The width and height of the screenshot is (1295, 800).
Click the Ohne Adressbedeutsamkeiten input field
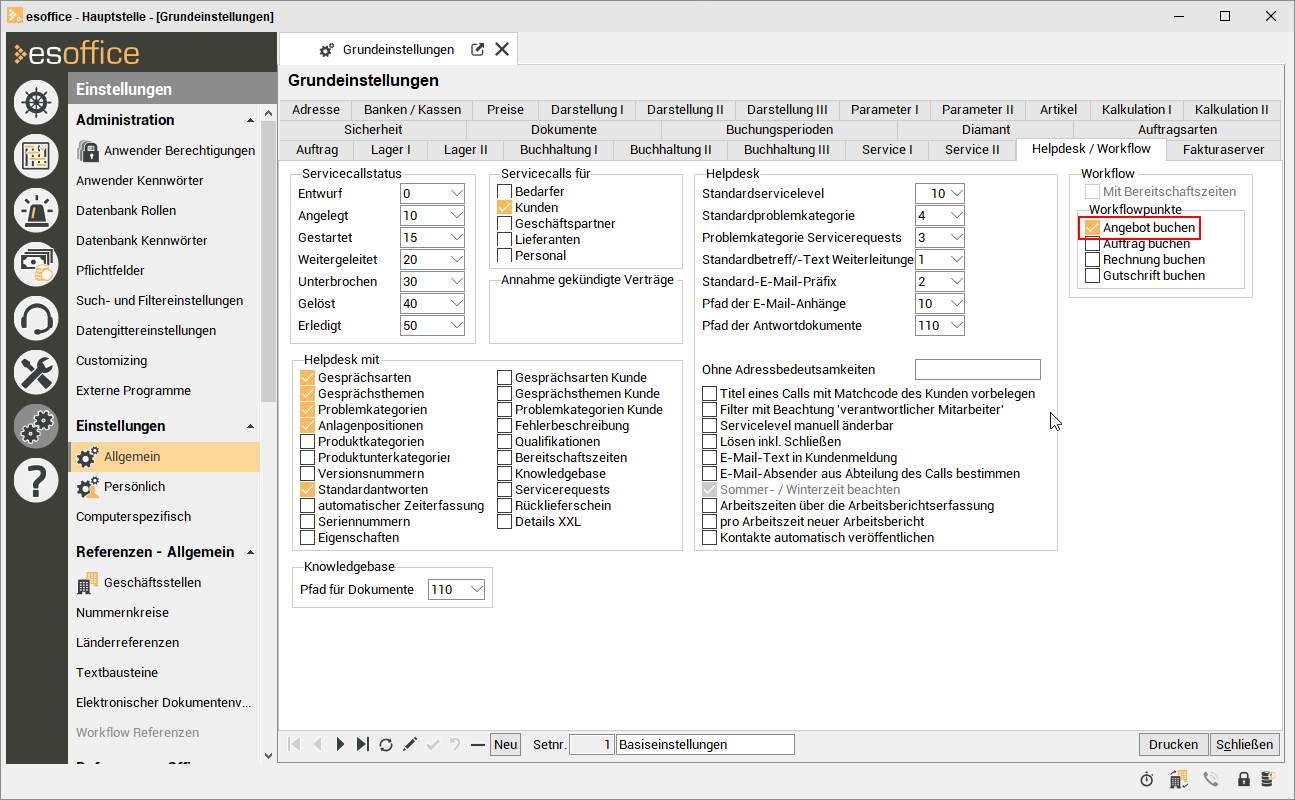click(x=978, y=370)
